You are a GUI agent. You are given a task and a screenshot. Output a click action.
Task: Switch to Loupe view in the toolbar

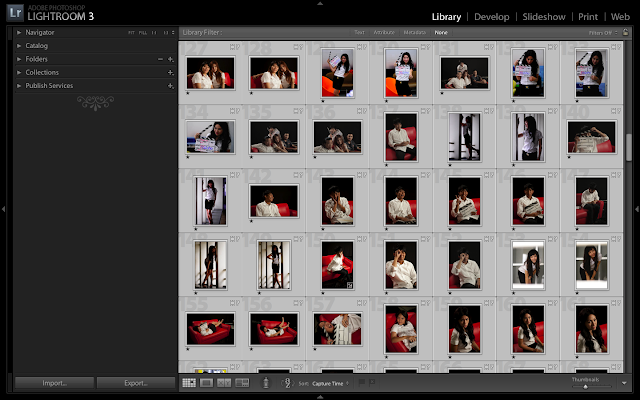tap(206, 383)
